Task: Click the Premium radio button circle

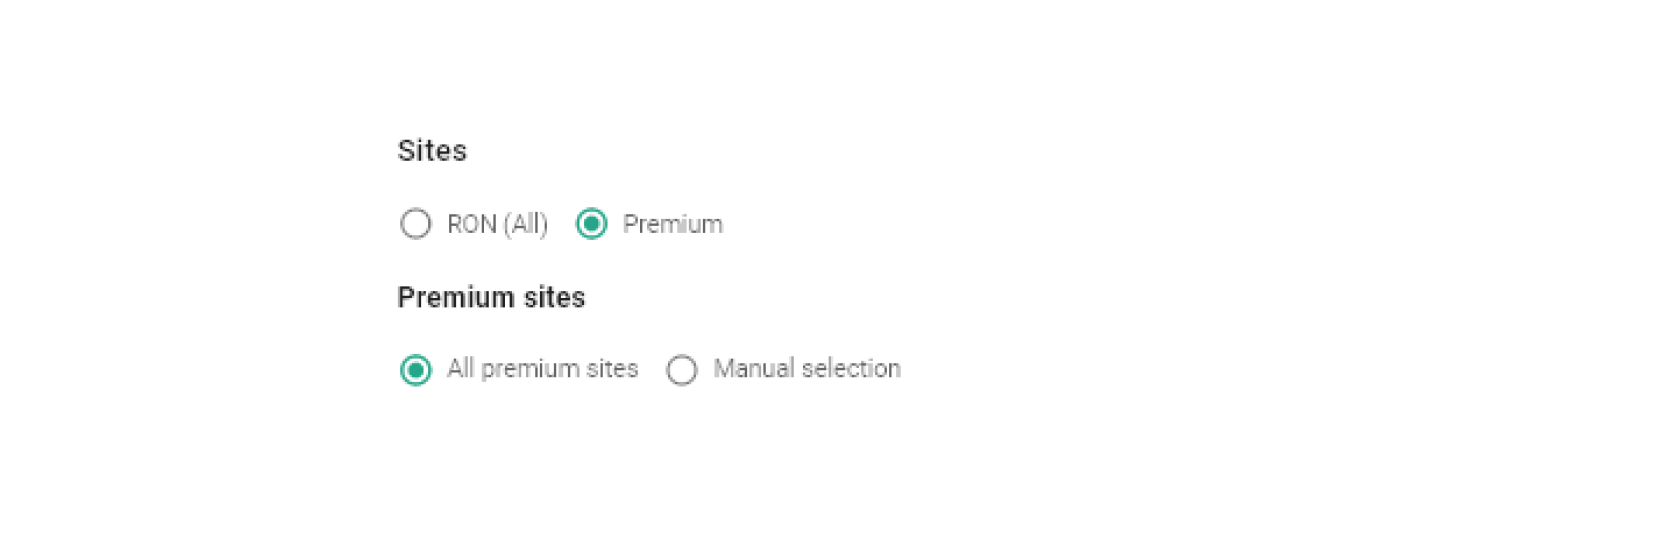Action: point(592,224)
